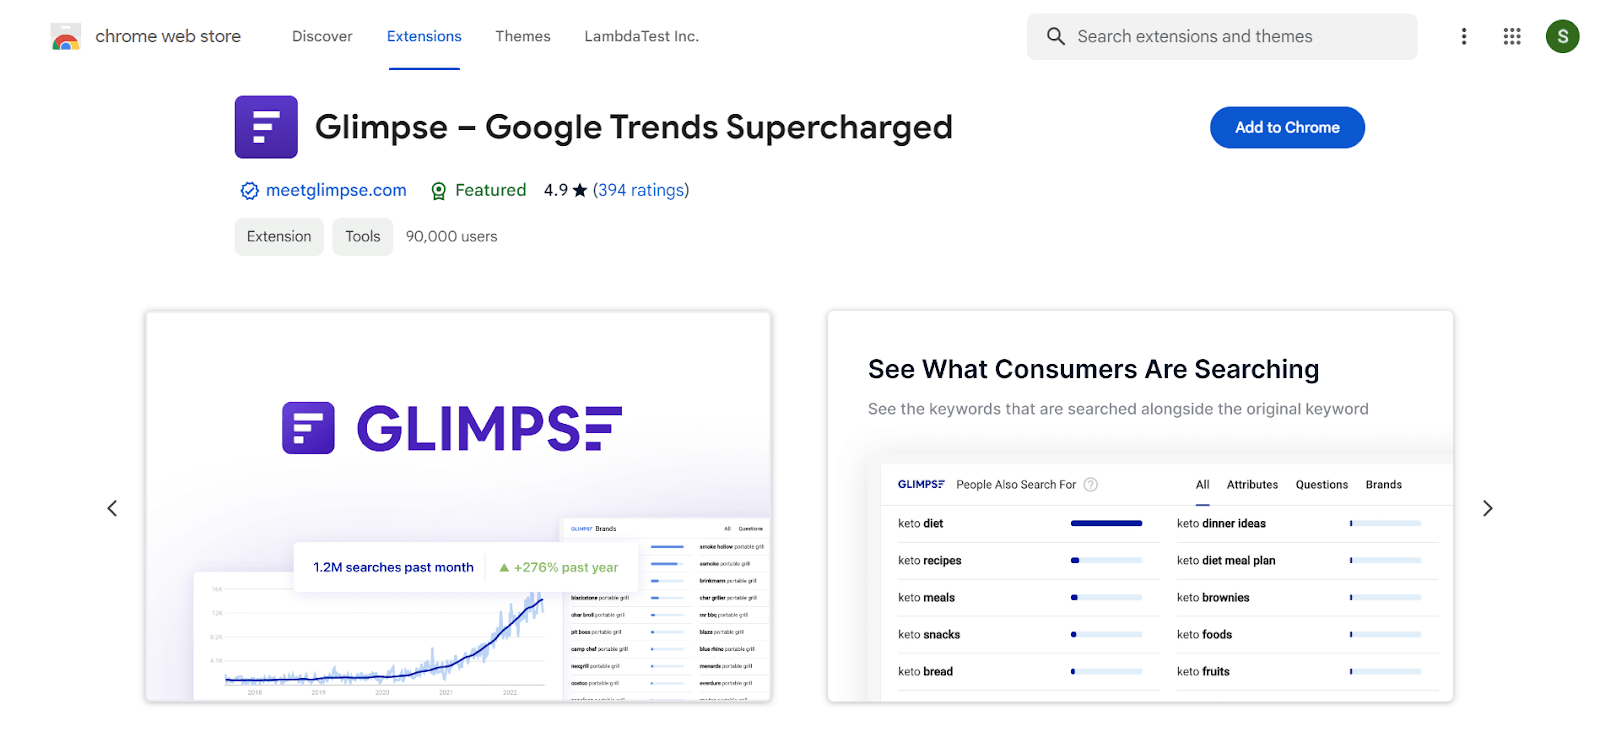The height and width of the screenshot is (732, 1600).
Task: Click the keto dinner ideas popularity bar
Action: pos(1385,523)
